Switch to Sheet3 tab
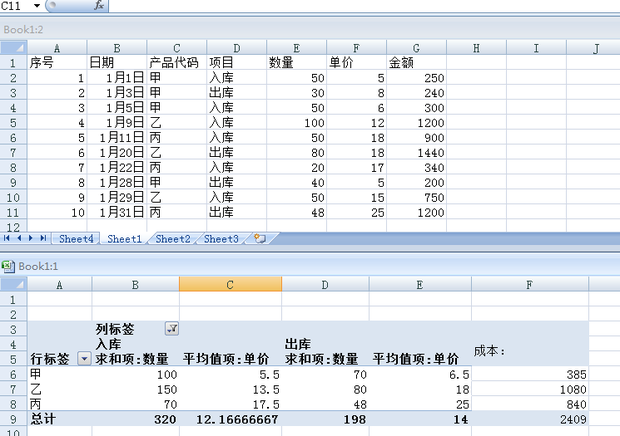 [221, 239]
